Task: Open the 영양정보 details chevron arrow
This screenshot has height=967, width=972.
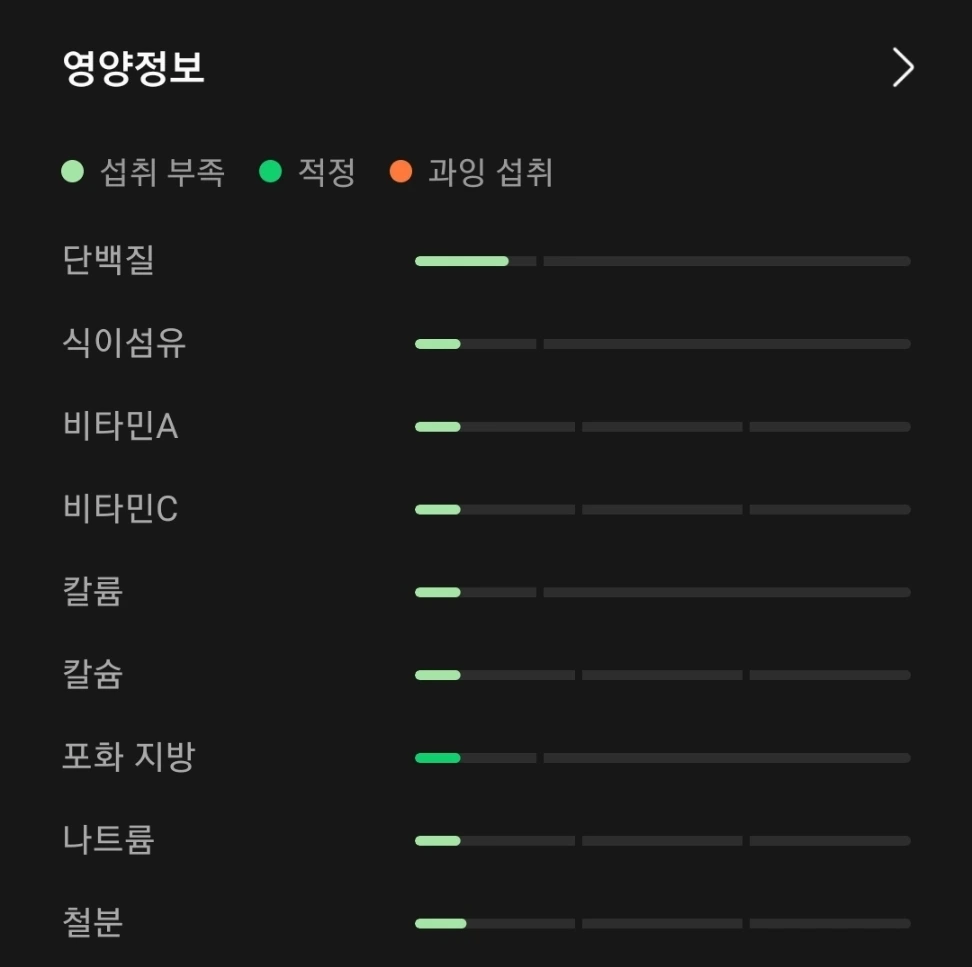Action: pyautogui.click(x=903, y=67)
